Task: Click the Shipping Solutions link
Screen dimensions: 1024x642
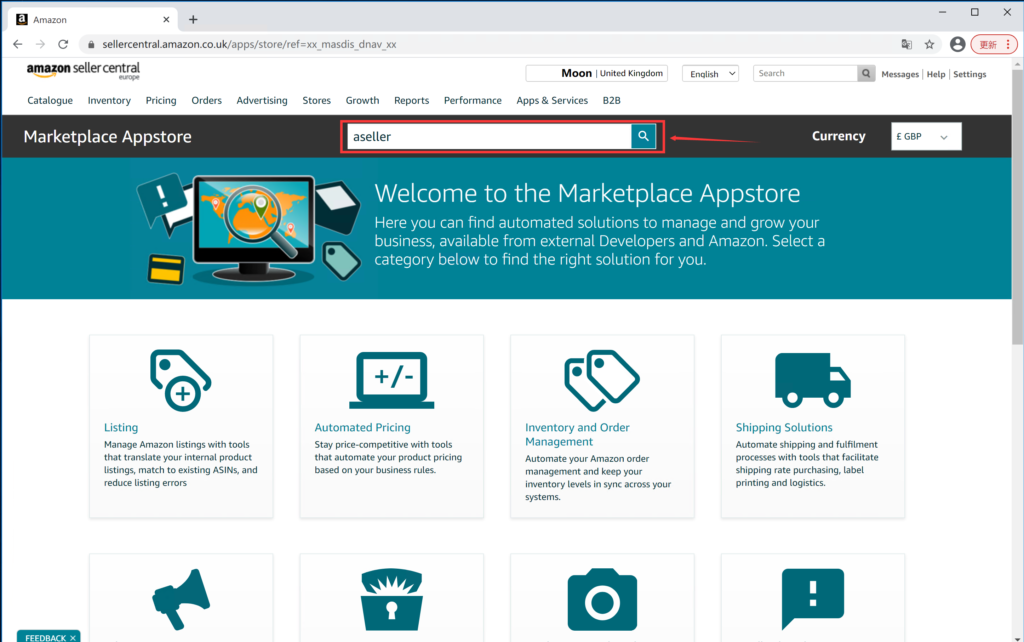Action: 784,427
